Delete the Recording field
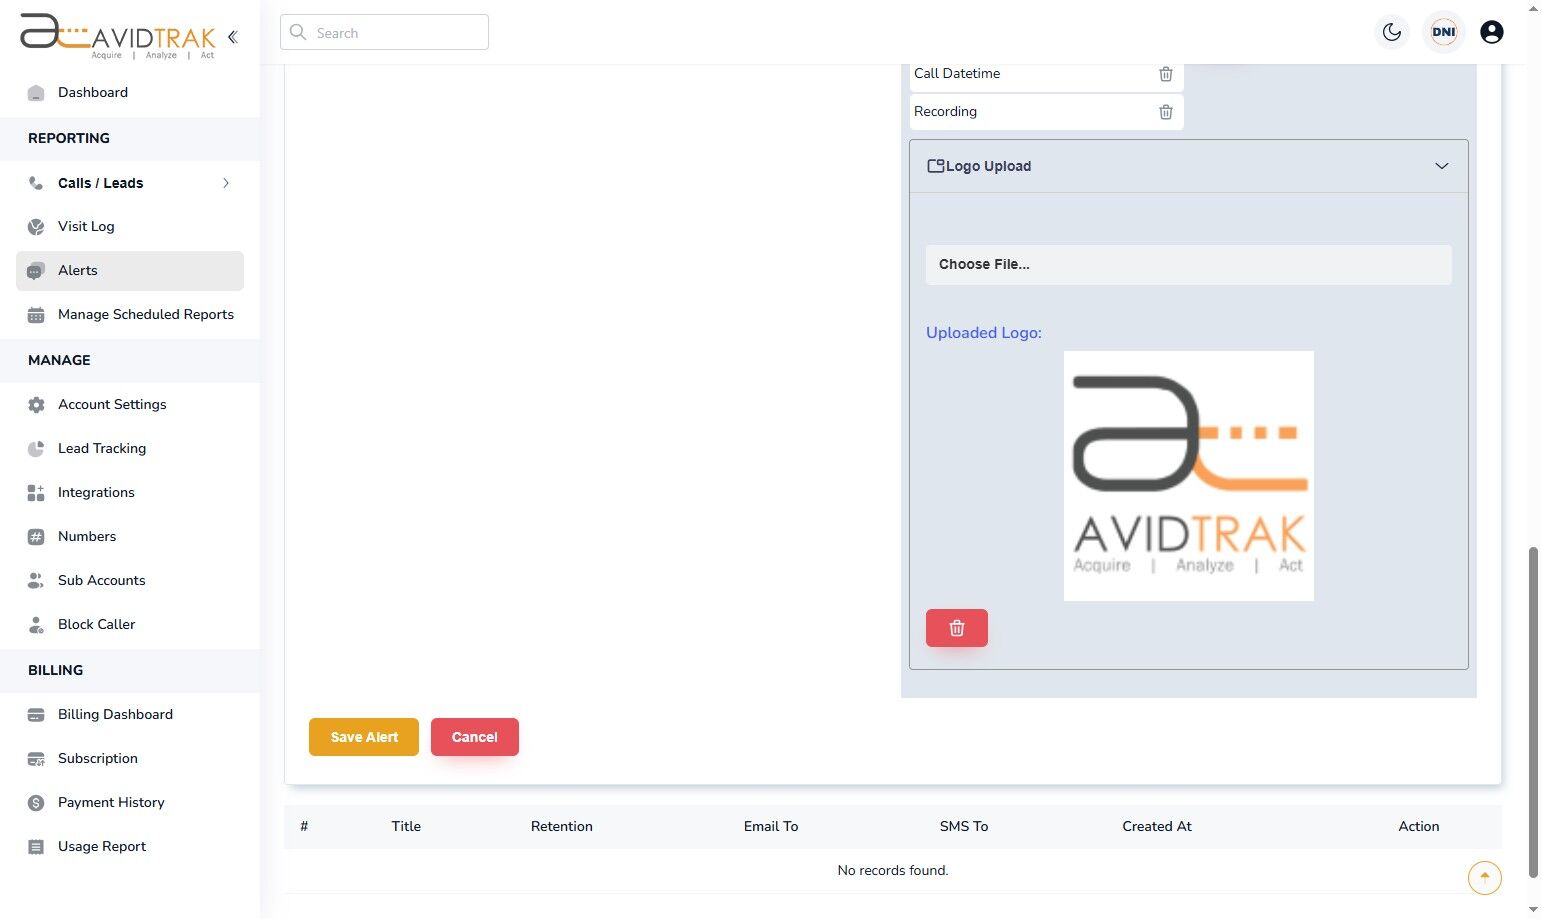Image resolution: width=1541 pixels, height=919 pixels. click(1166, 112)
